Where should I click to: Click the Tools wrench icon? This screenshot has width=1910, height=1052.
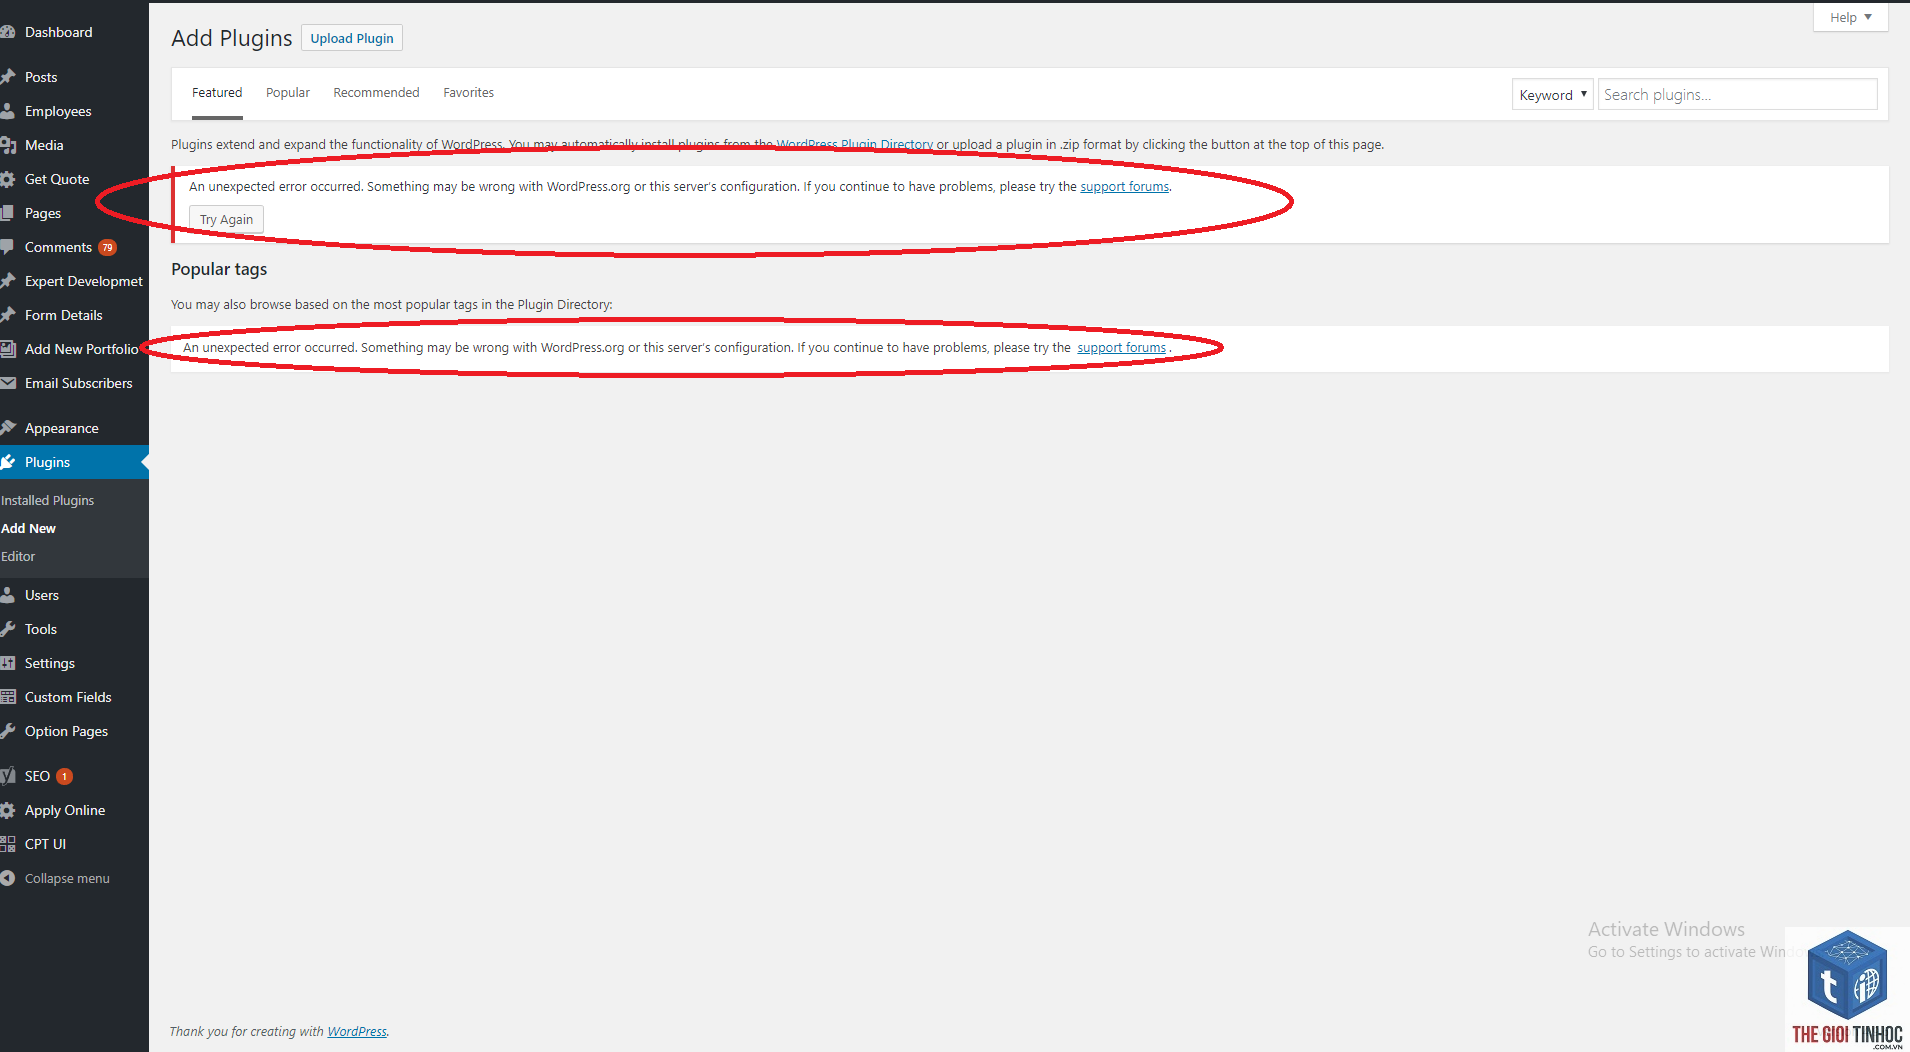tap(7, 629)
